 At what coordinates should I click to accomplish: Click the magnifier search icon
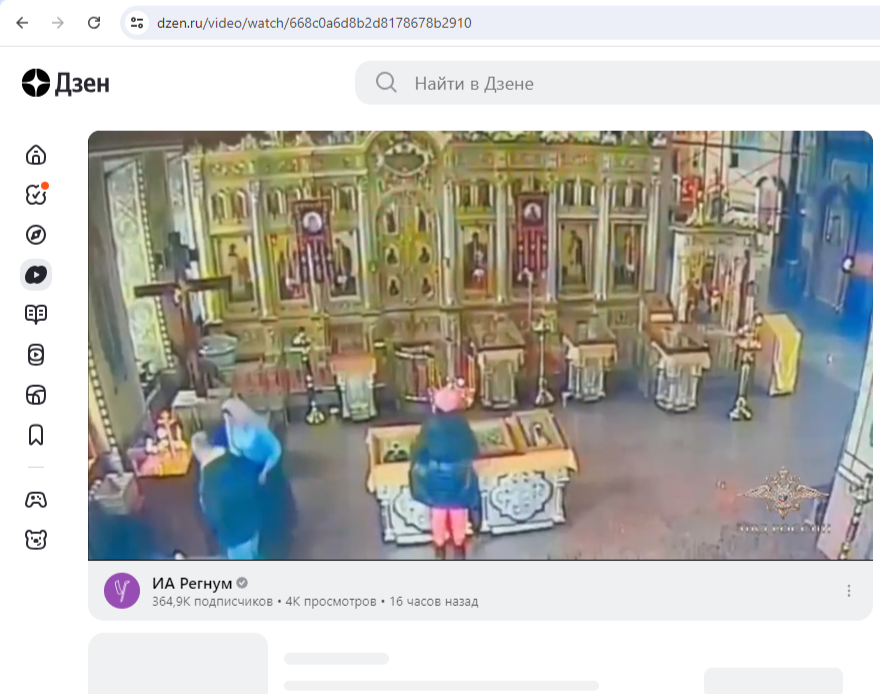(x=386, y=82)
